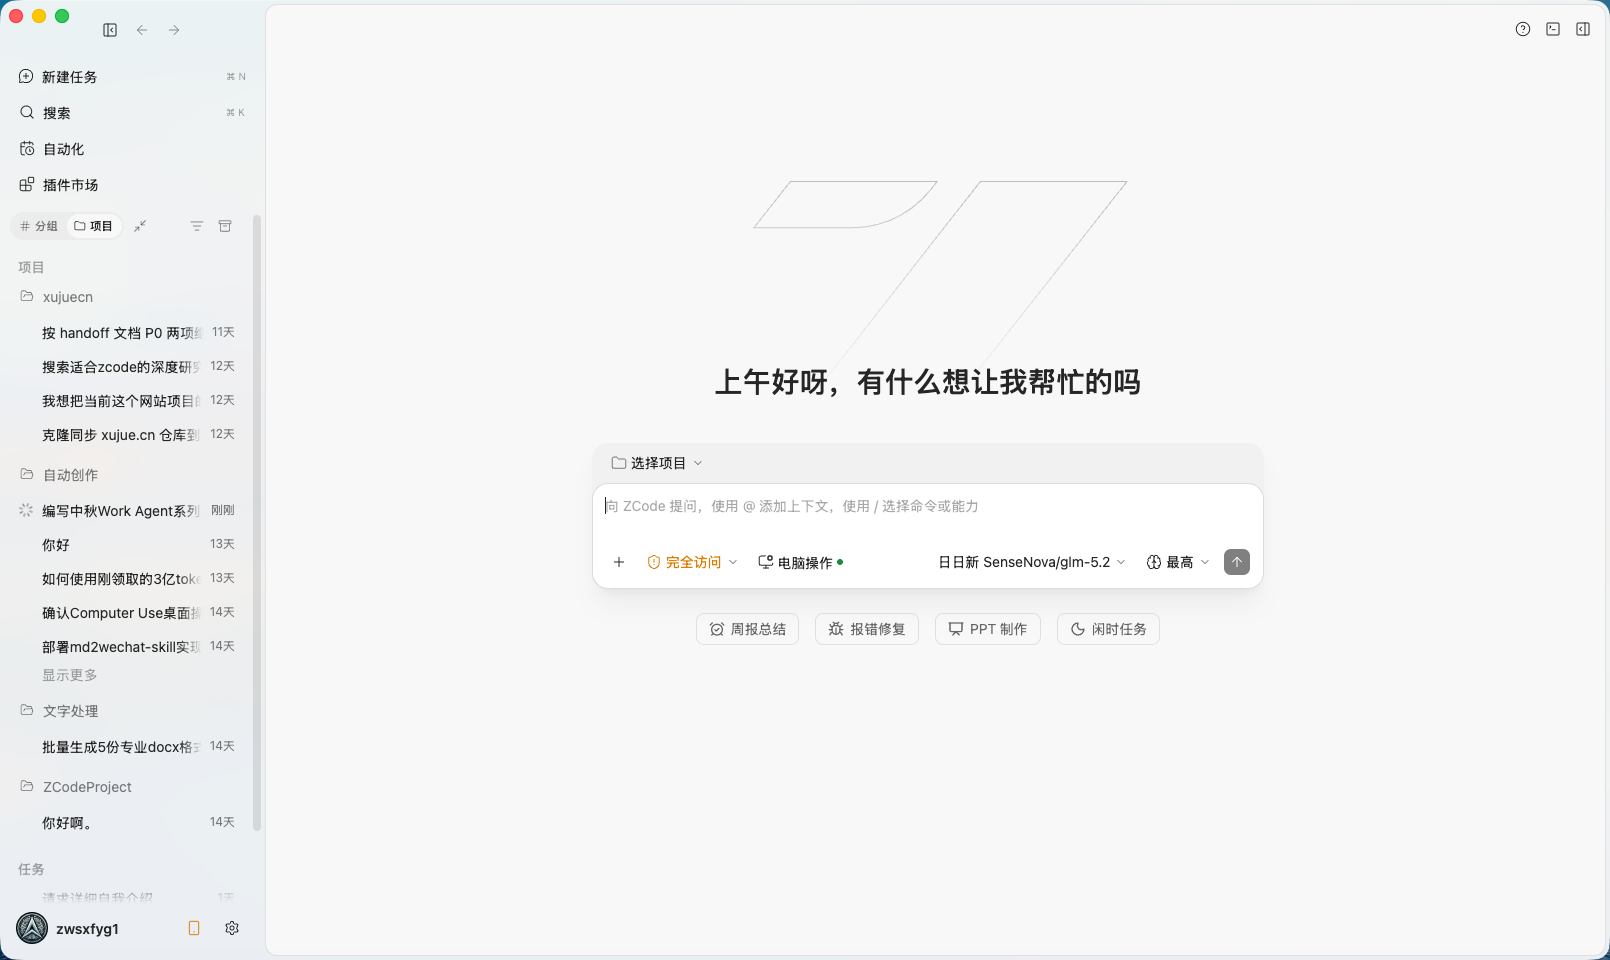
Task: Focus the ZCode prompt input field
Action: 928,507
